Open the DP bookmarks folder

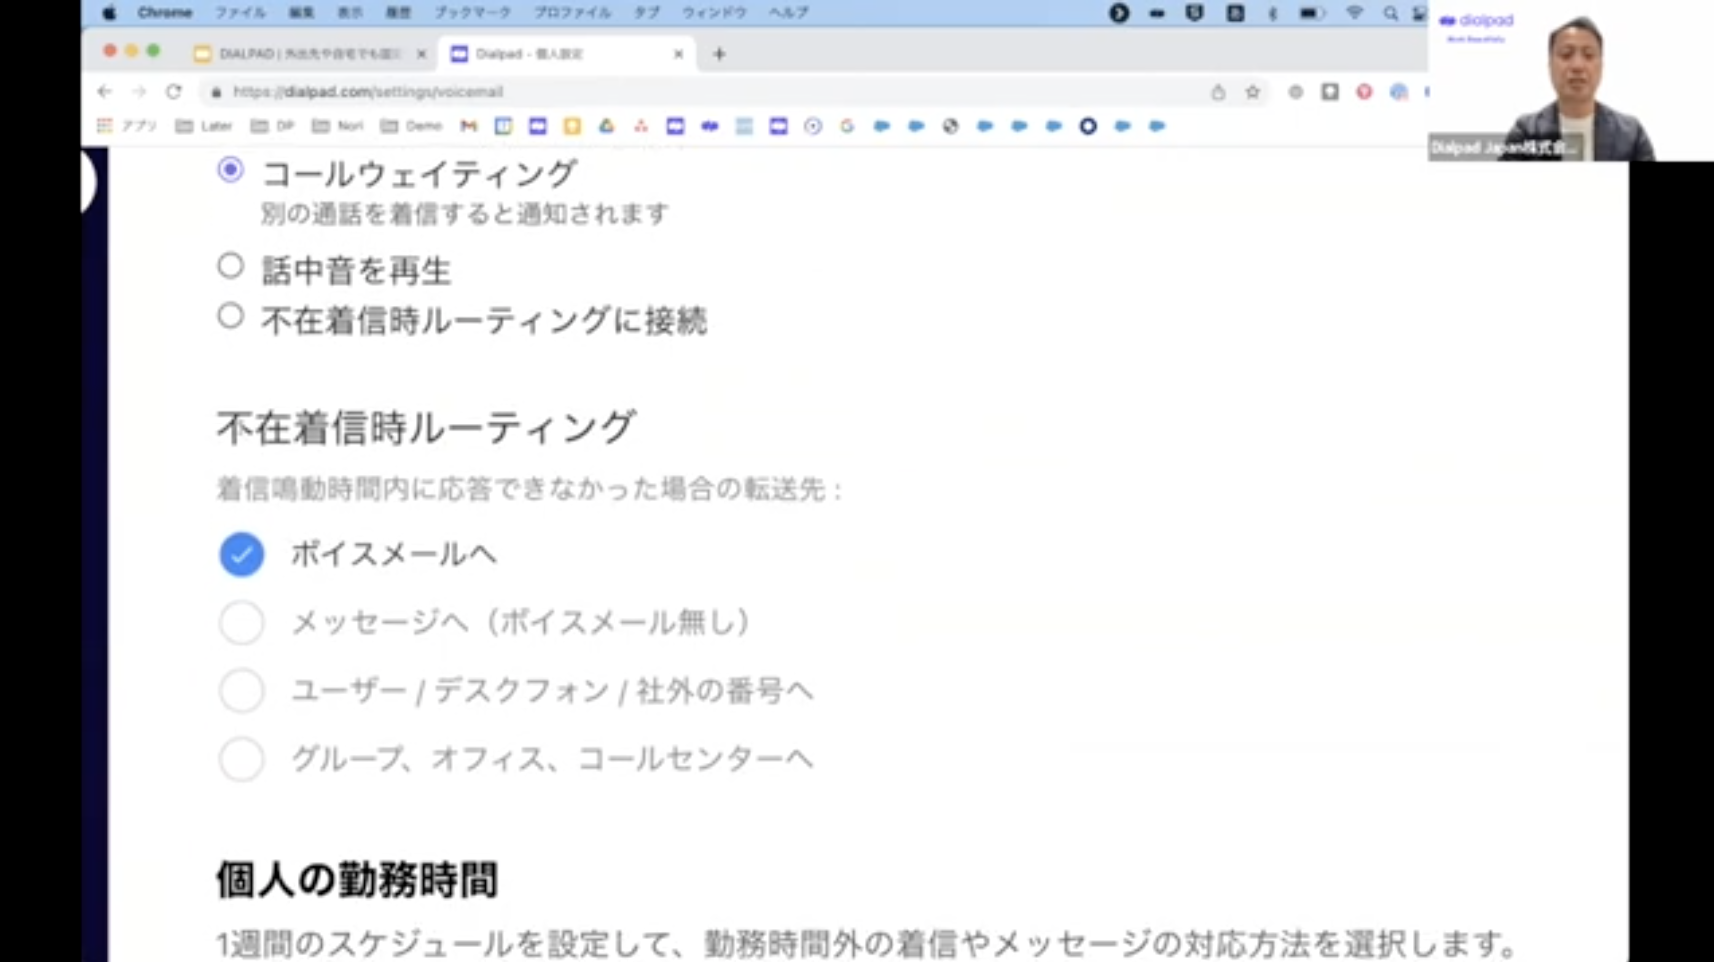coord(272,126)
